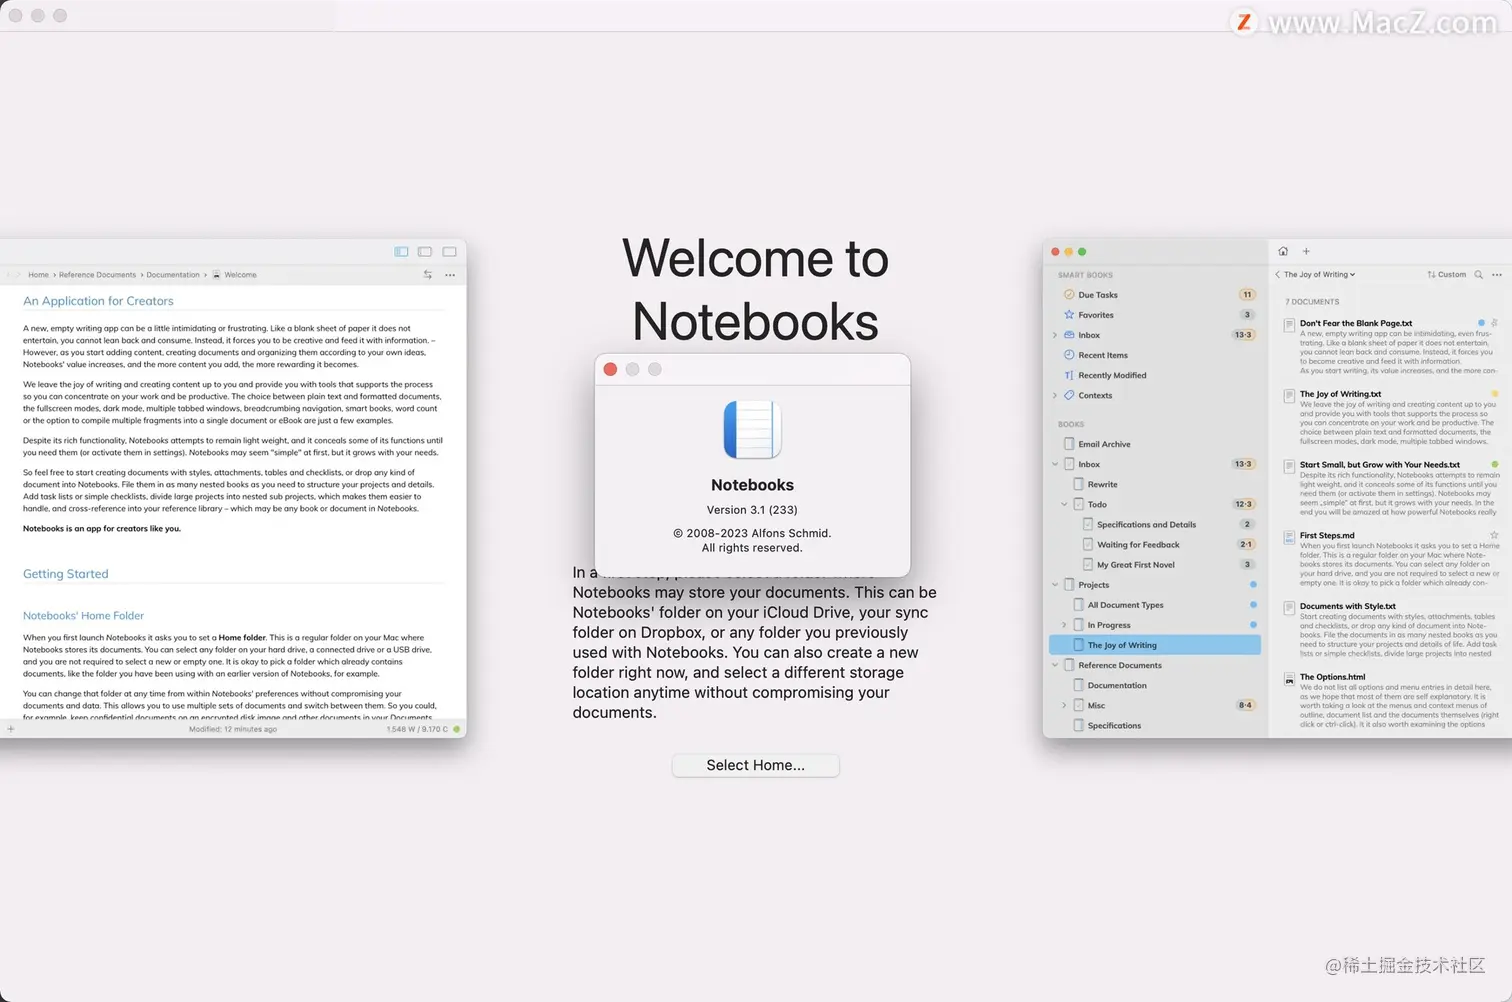Open the ellipsis menu in the document list header
This screenshot has width=1512, height=1002.
point(1497,274)
